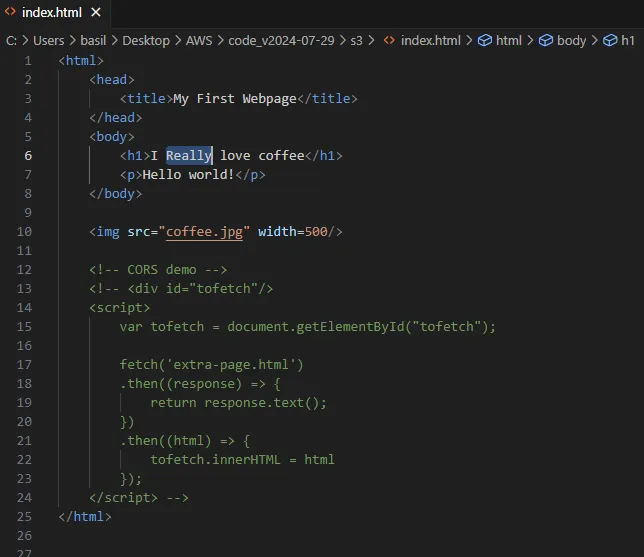Click the word coffee in h1
Viewport: 644px width, 557px height.
point(281,156)
